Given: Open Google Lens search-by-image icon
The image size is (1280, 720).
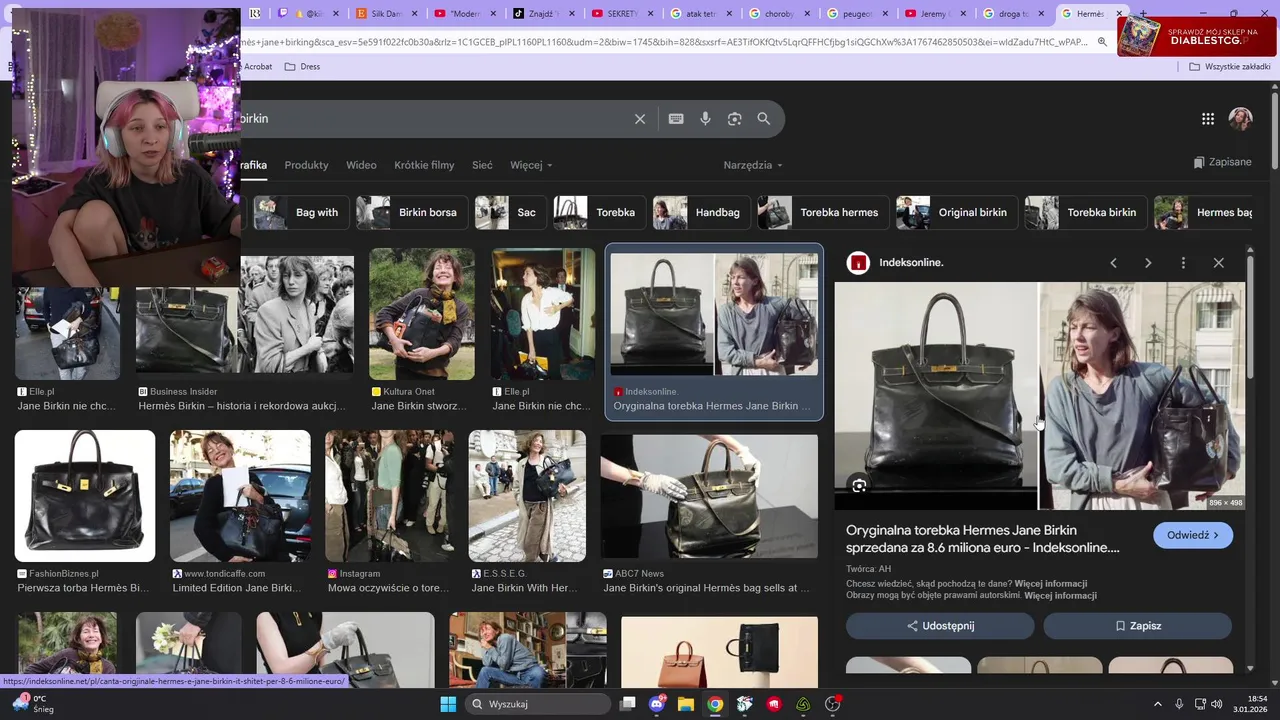Looking at the screenshot, I should tap(735, 119).
